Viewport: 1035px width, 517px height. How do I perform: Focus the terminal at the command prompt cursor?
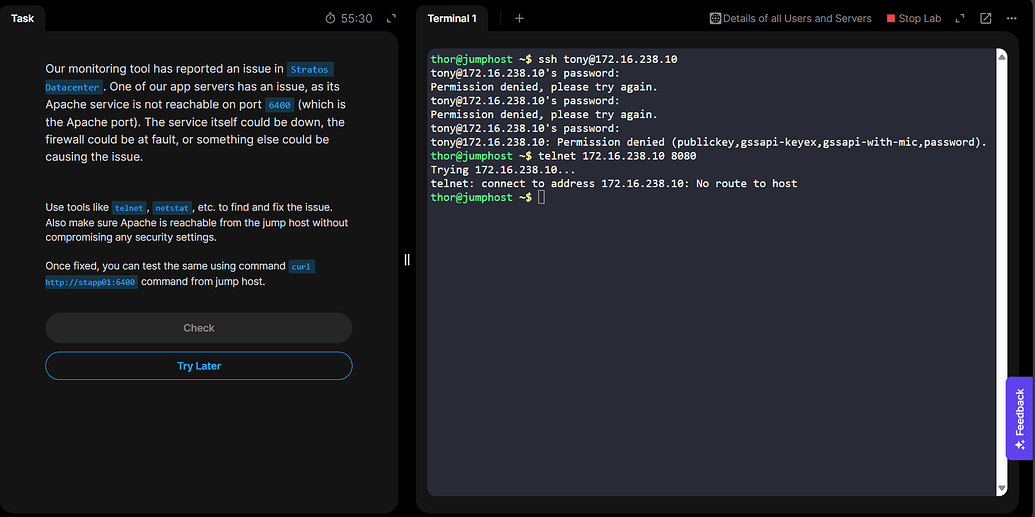[x=541, y=198]
